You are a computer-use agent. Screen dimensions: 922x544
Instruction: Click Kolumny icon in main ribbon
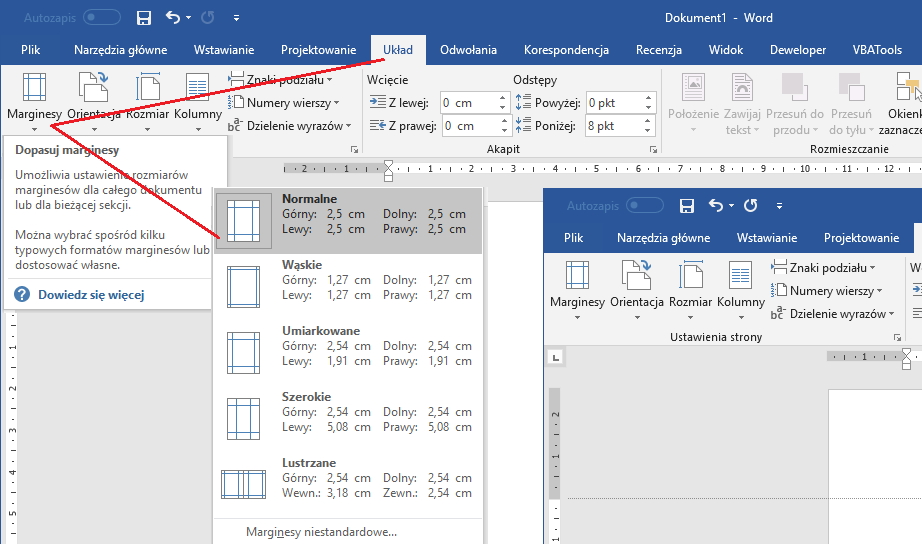(x=198, y=88)
